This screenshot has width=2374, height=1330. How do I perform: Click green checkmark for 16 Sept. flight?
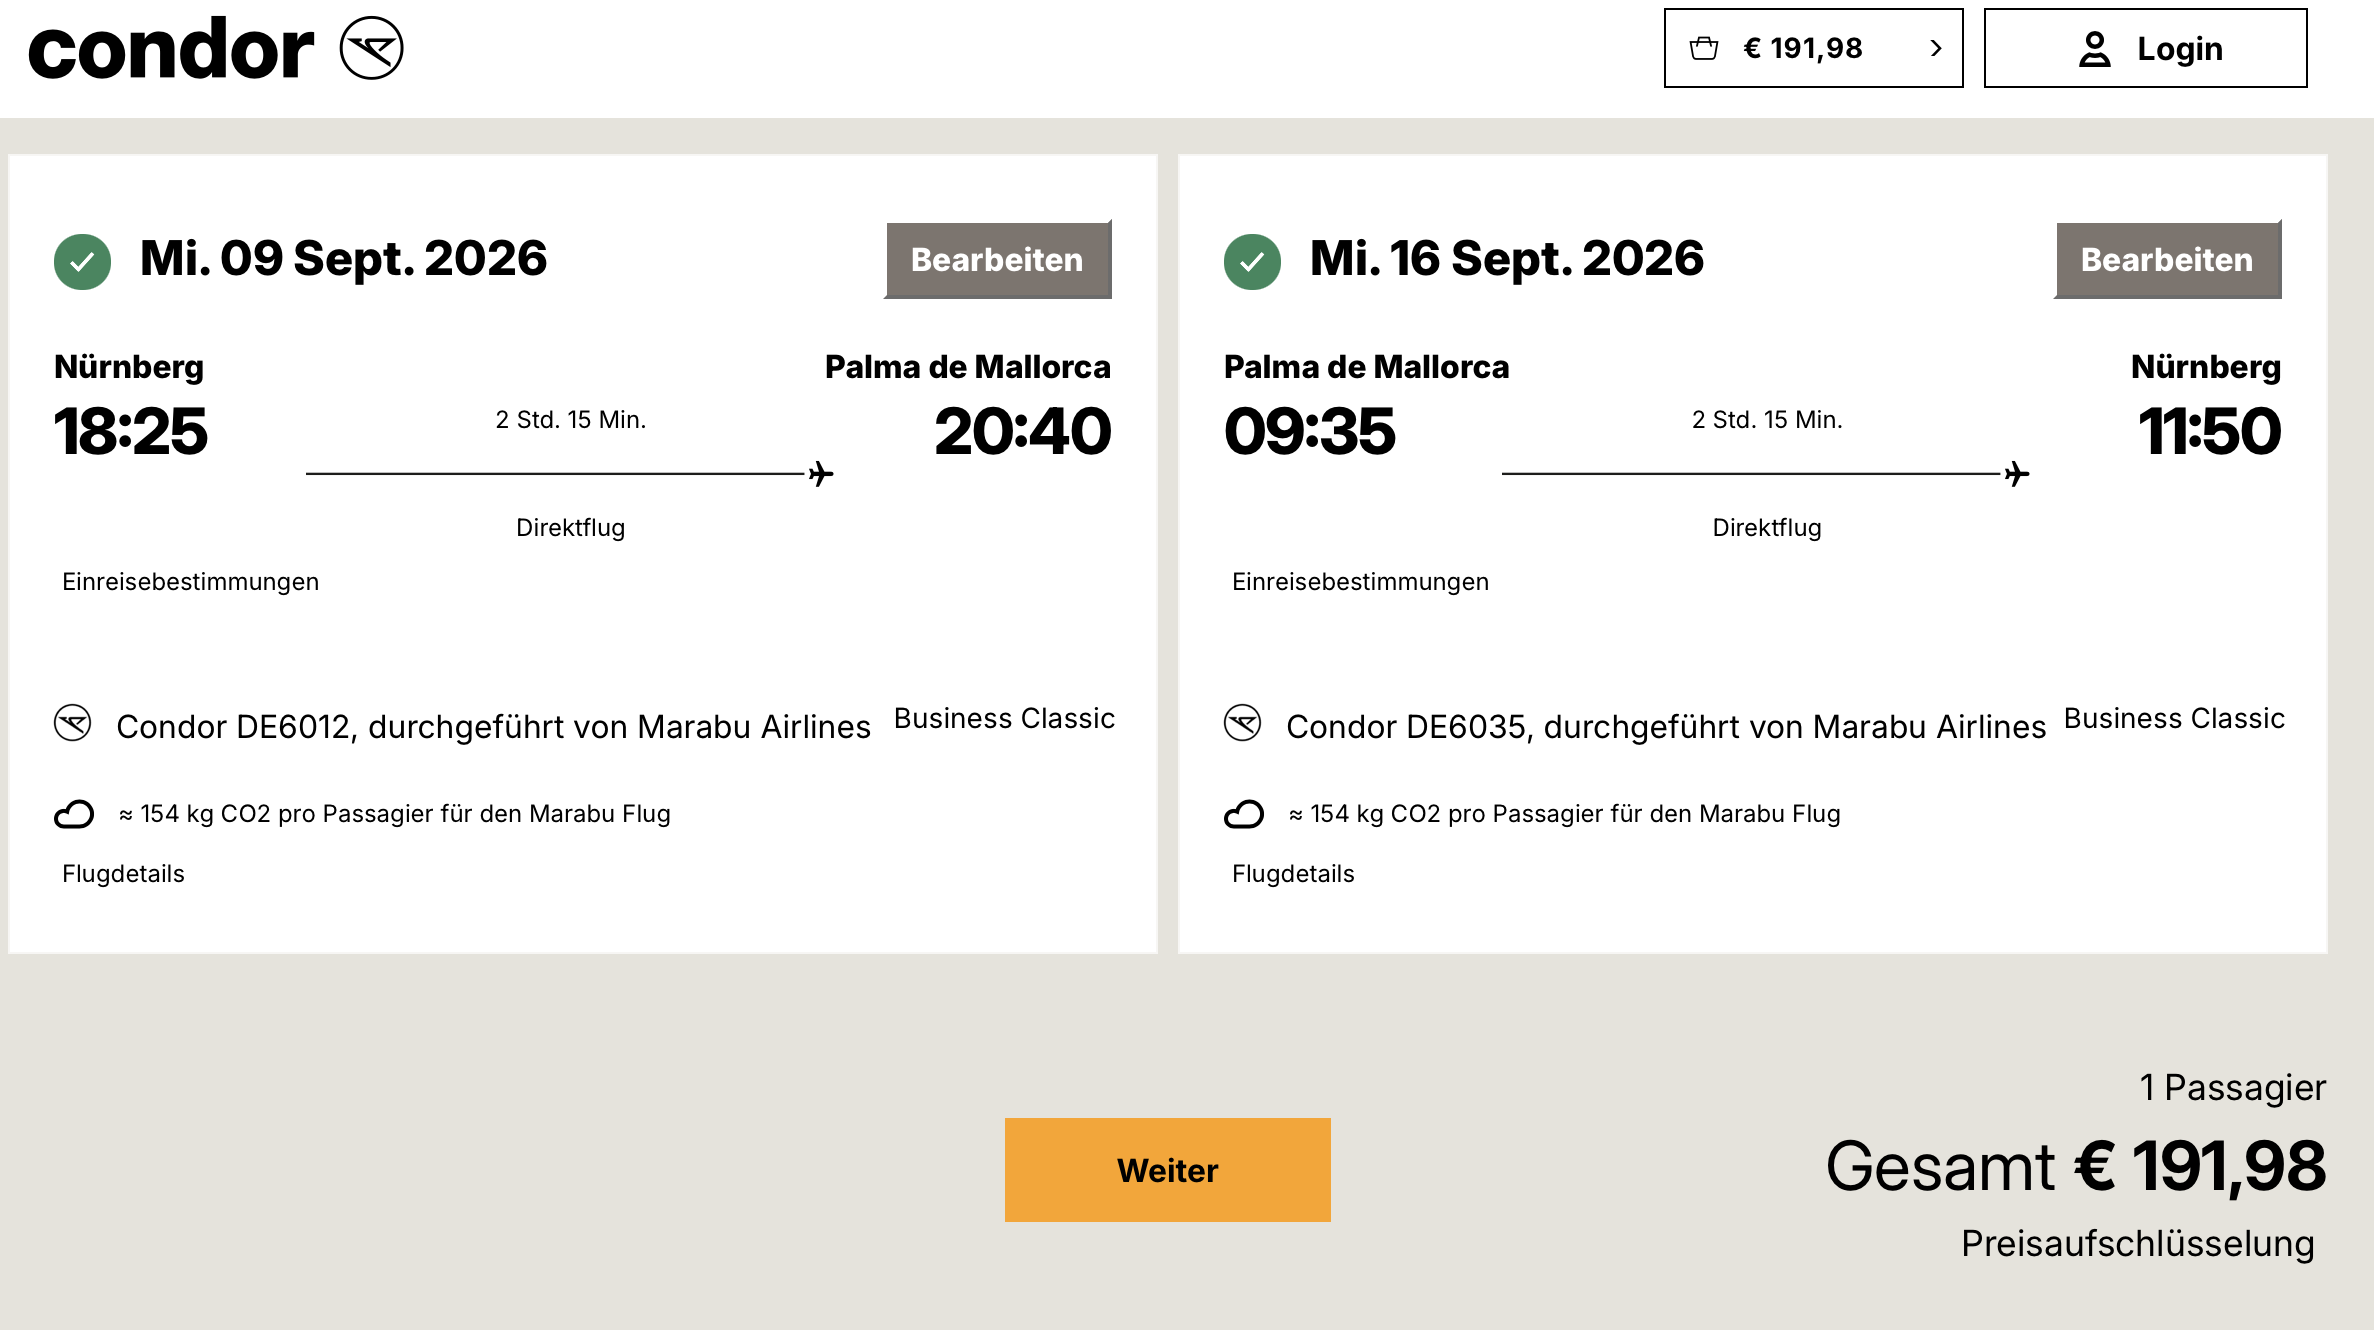pyautogui.click(x=1252, y=262)
